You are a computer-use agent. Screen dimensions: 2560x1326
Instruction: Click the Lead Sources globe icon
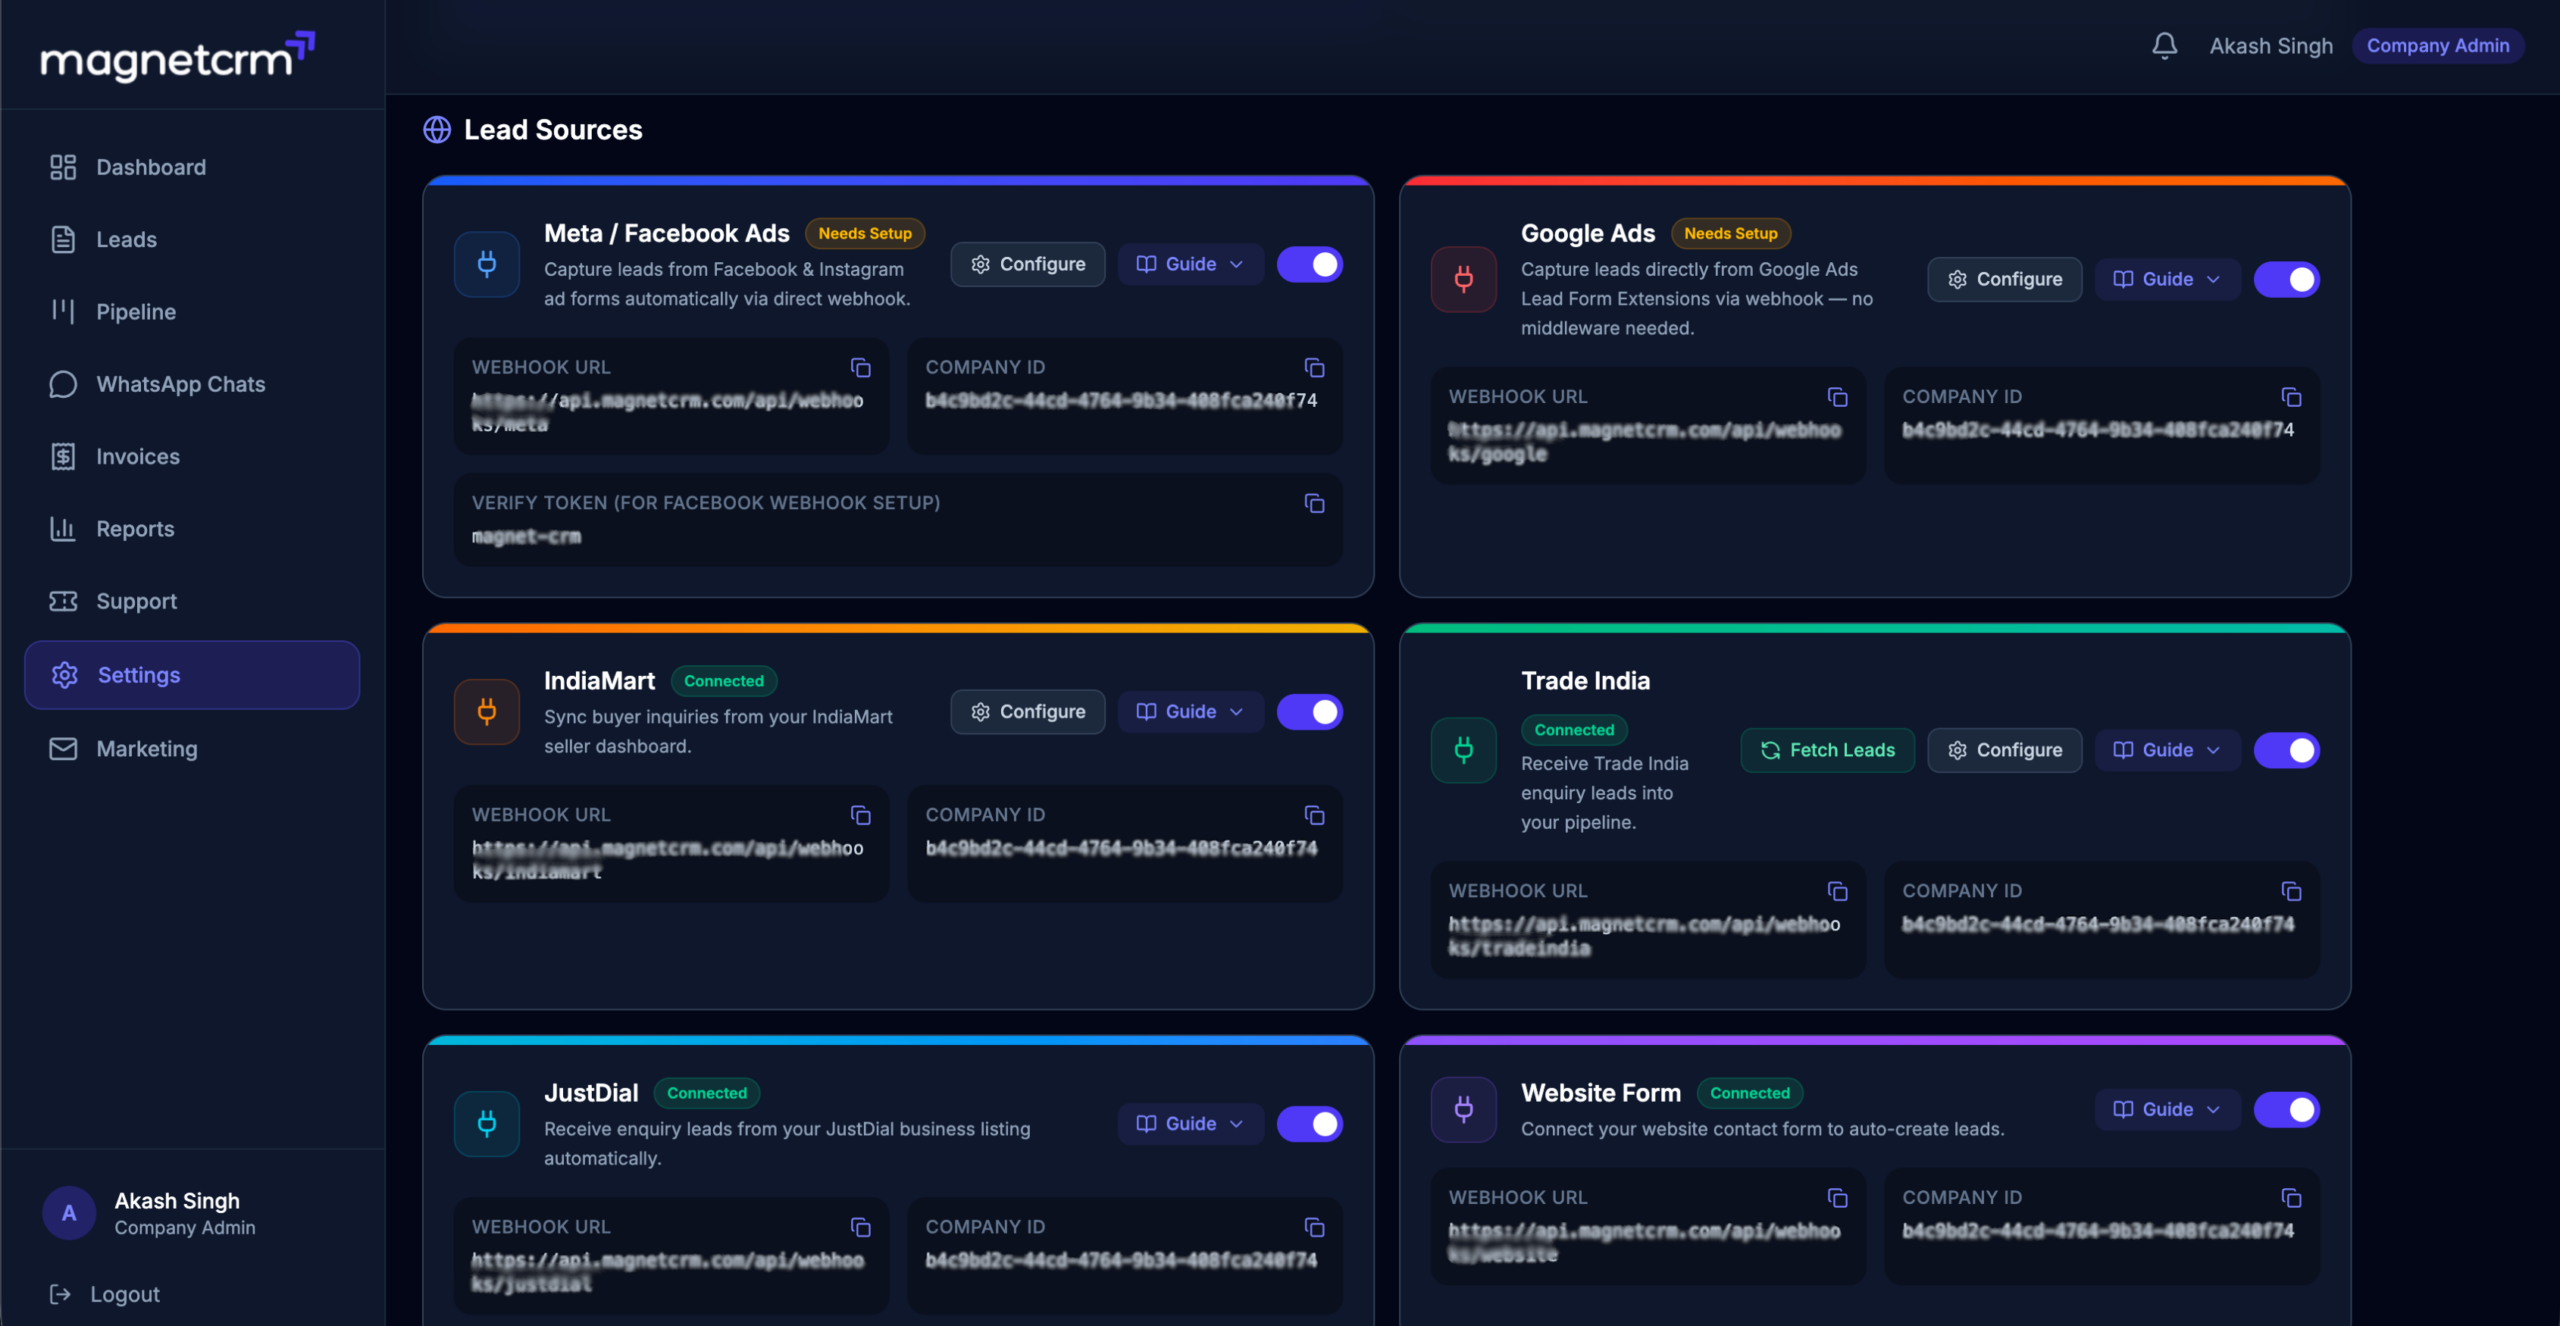[x=437, y=130]
